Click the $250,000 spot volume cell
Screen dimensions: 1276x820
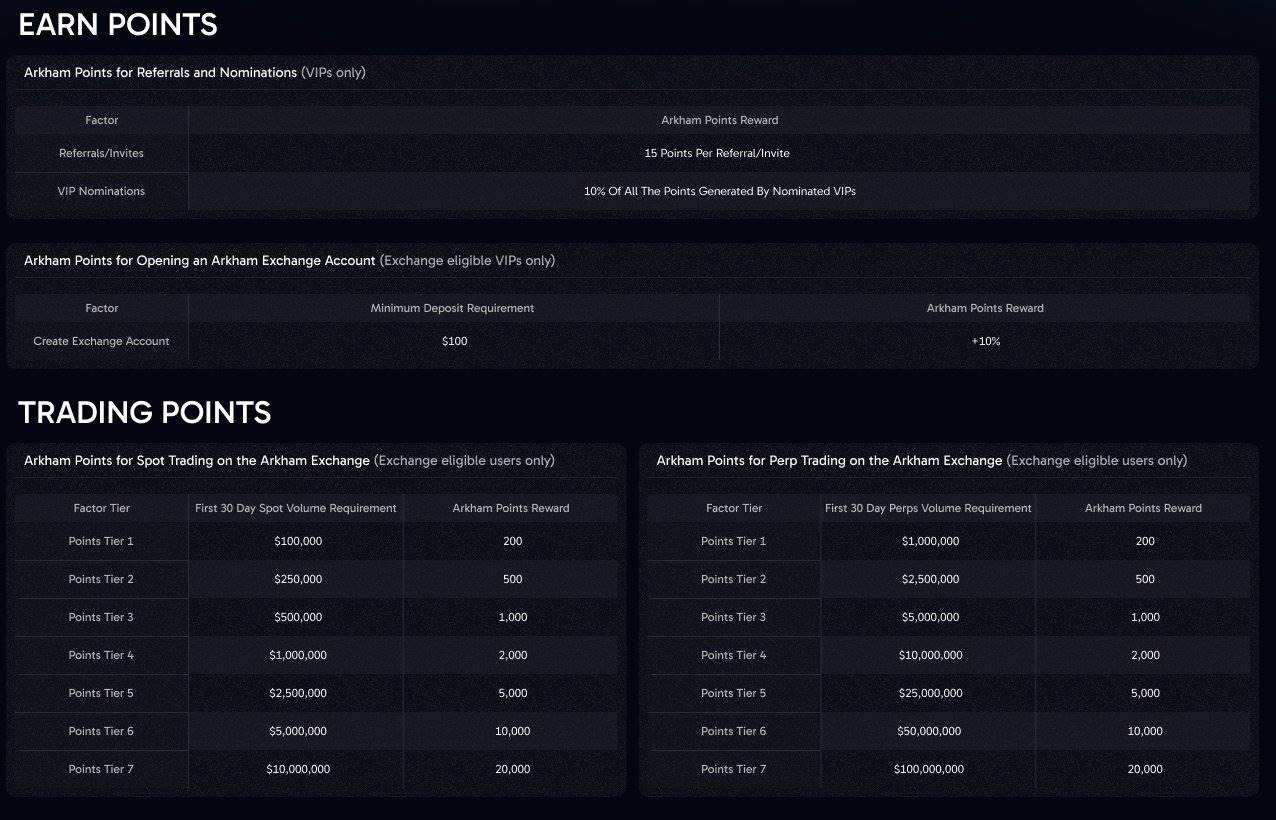coord(298,579)
